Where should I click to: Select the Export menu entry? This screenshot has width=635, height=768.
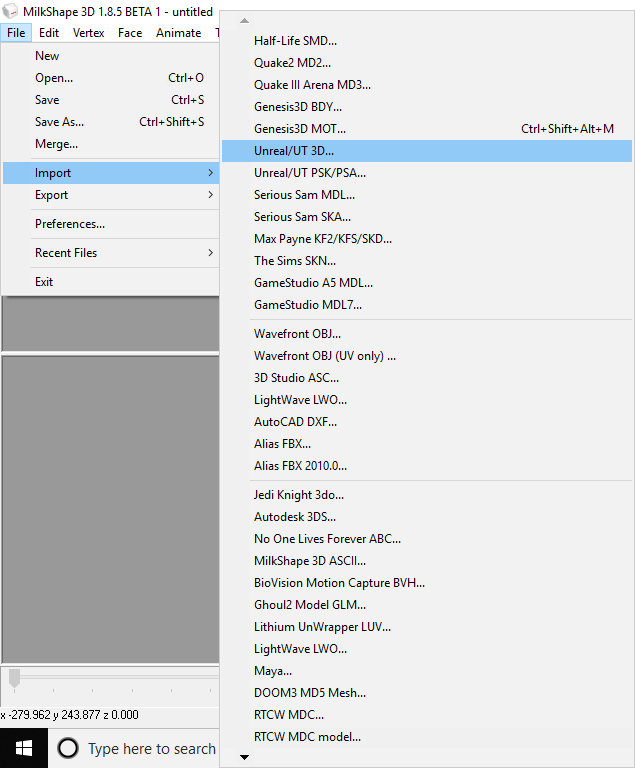[x=111, y=194]
